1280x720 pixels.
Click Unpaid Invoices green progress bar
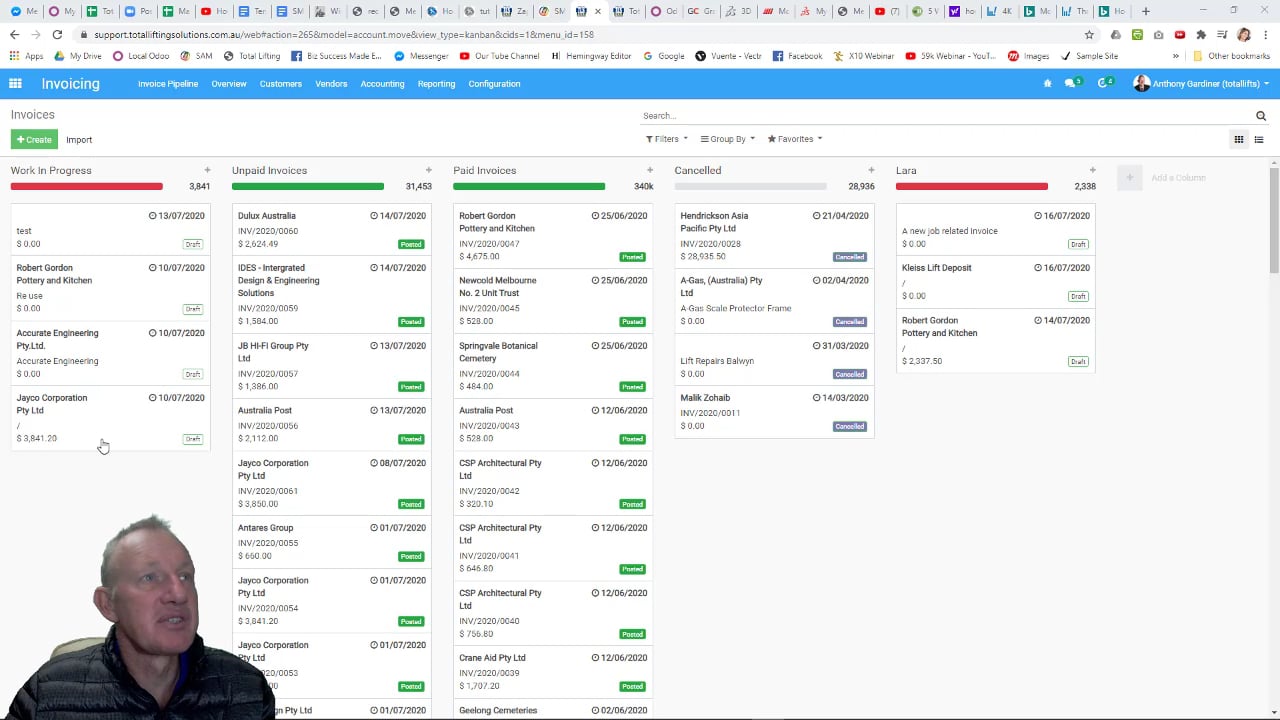308,186
